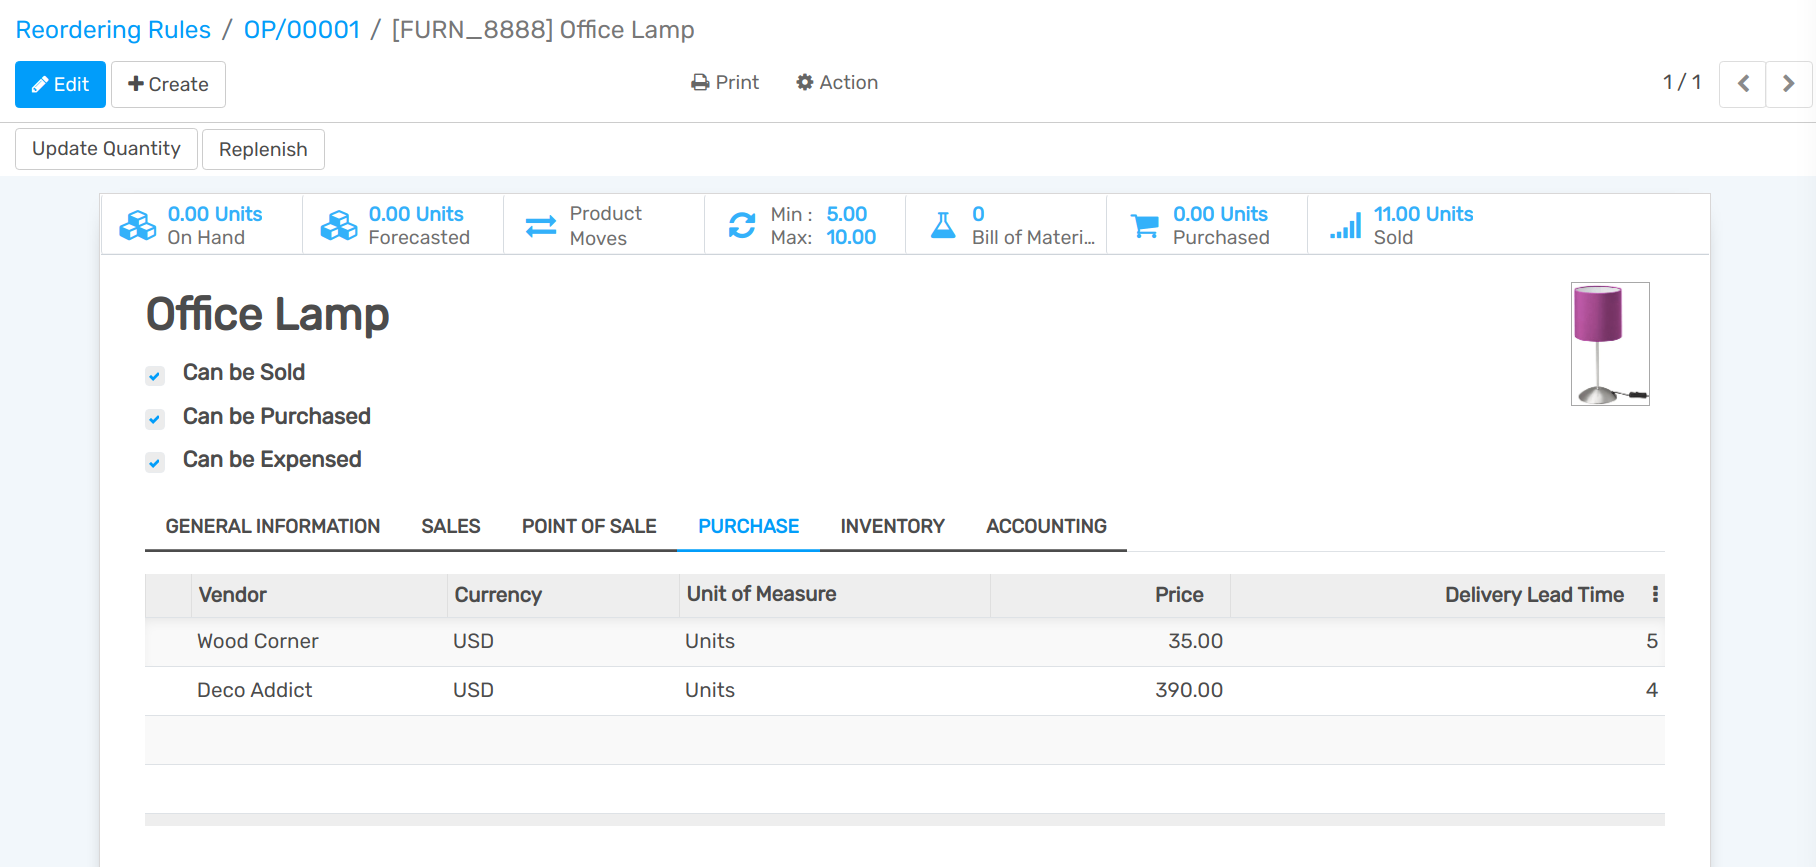Image resolution: width=1816 pixels, height=867 pixels.
Task: Switch to the Inventory tab
Action: 892,526
